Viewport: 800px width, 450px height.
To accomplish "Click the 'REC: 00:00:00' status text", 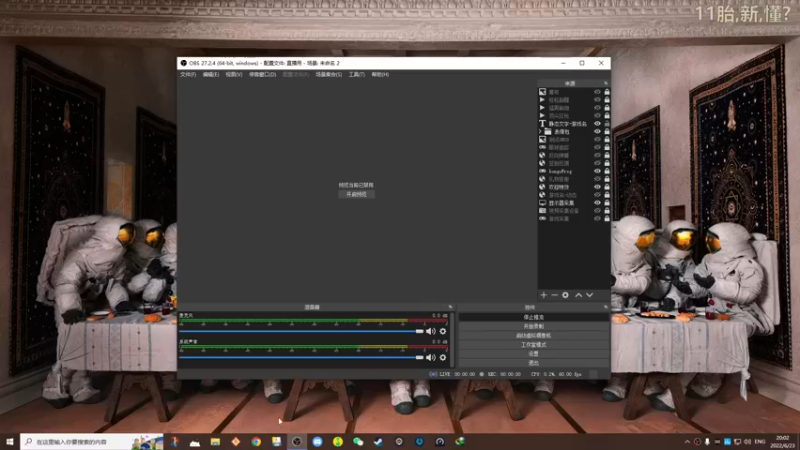I will (x=504, y=374).
